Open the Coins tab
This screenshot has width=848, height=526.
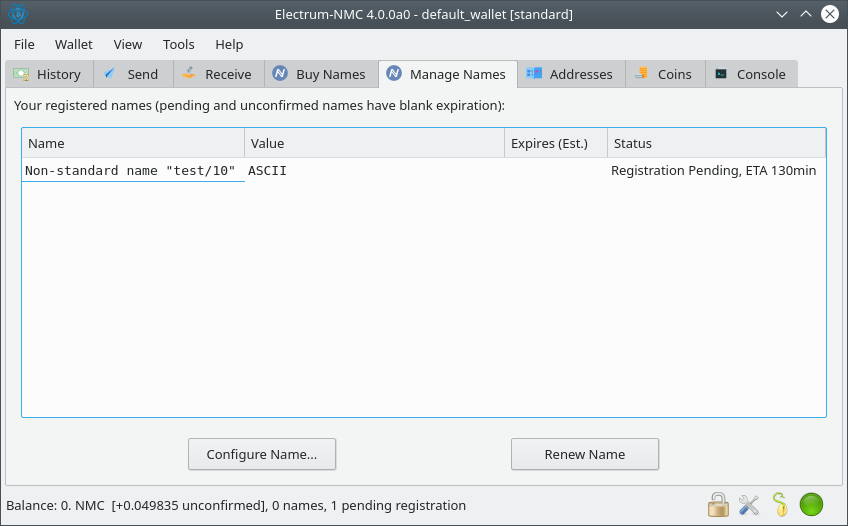(664, 74)
